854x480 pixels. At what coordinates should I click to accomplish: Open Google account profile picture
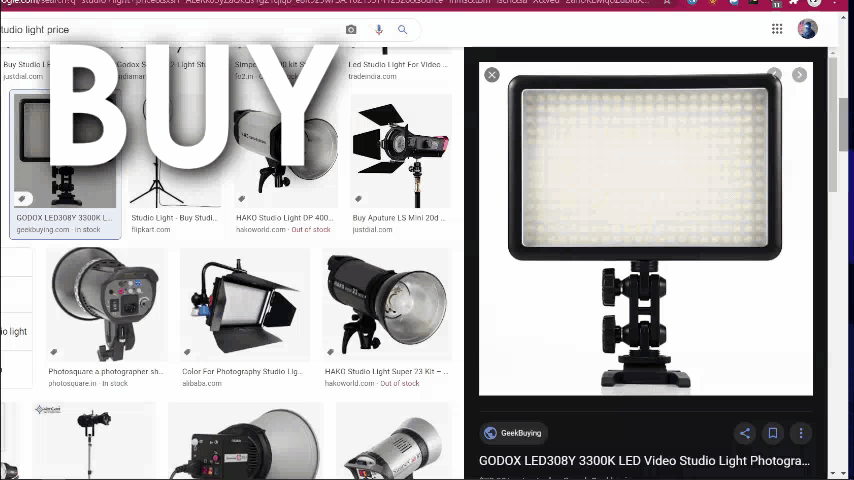click(807, 29)
